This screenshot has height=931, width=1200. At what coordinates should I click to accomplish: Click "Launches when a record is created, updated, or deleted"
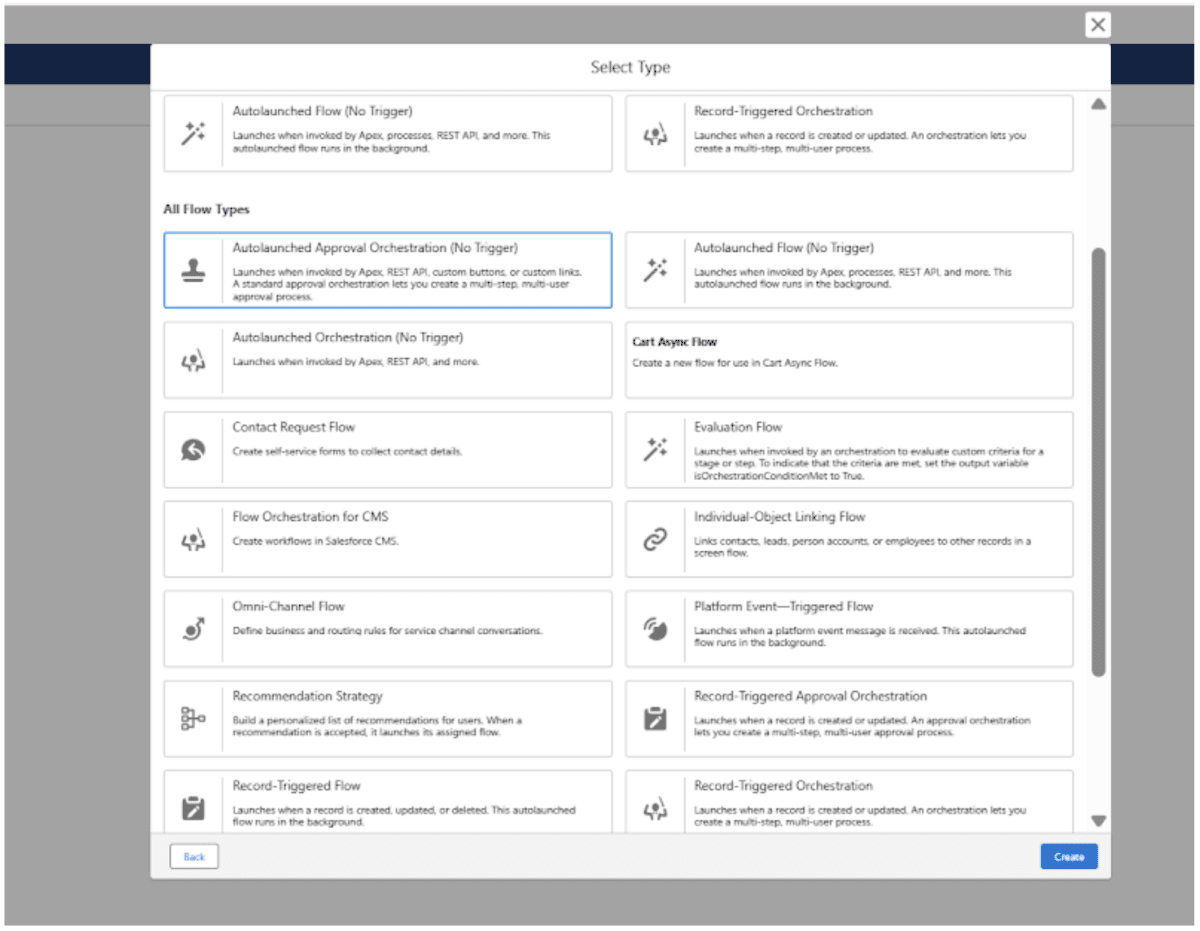(x=404, y=816)
